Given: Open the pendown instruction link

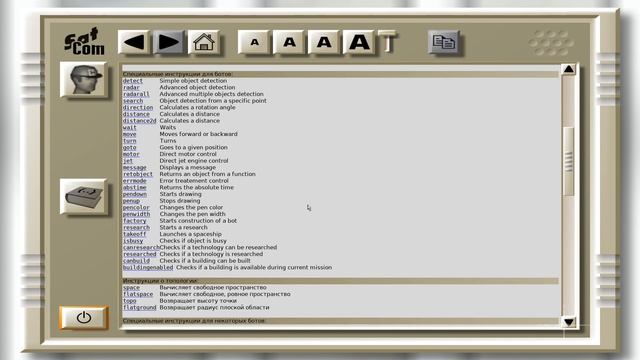Looking at the screenshot, I should pyautogui.click(x=135, y=194).
